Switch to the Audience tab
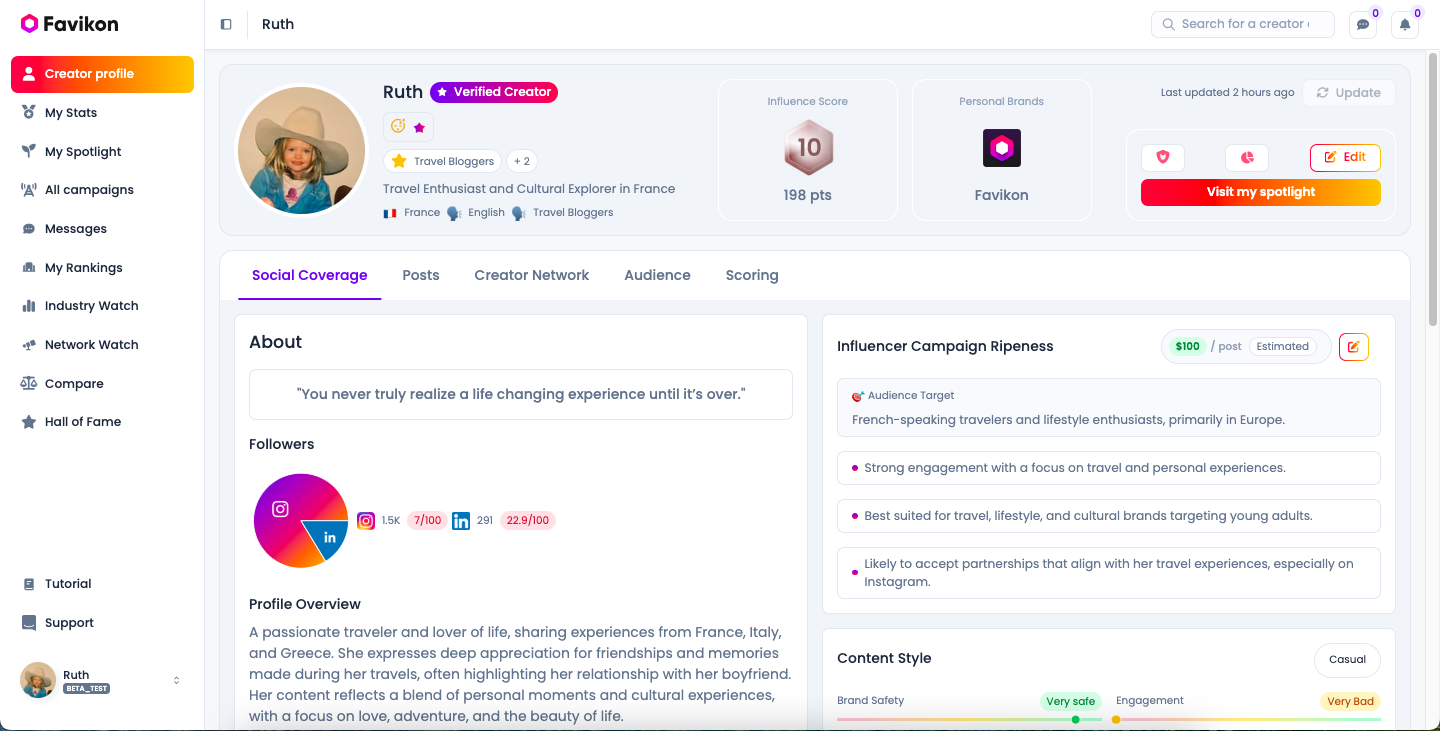Screen dimensions: 1440x731 [657, 275]
